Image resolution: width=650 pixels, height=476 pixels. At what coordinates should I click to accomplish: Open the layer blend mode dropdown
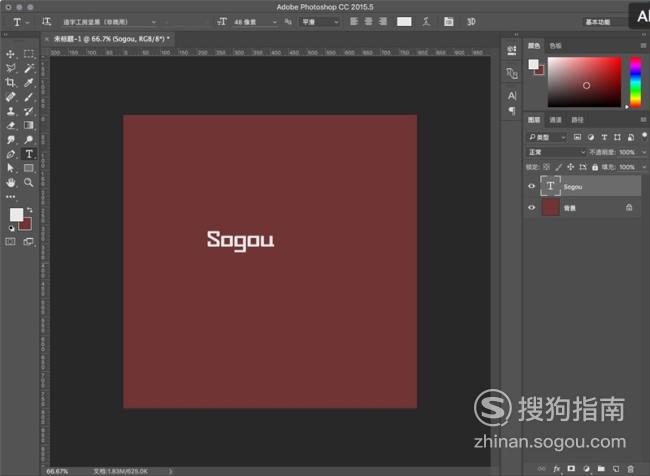pos(556,152)
